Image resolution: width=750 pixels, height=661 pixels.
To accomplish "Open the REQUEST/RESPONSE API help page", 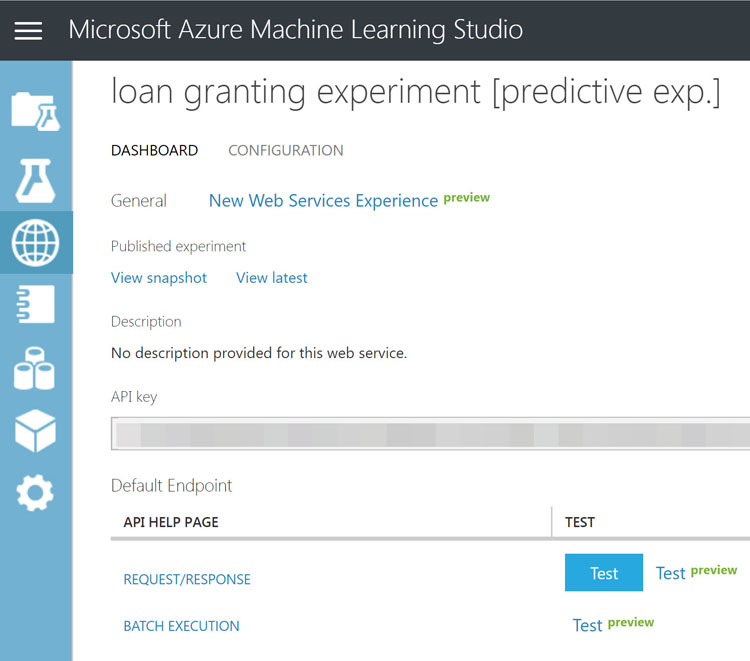I will [187, 579].
